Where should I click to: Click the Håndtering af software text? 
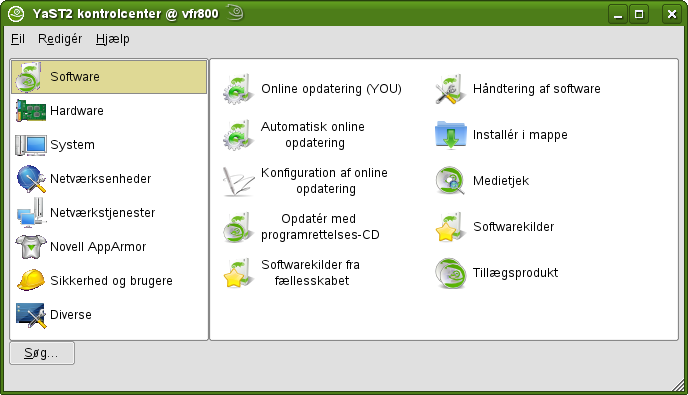(537, 89)
